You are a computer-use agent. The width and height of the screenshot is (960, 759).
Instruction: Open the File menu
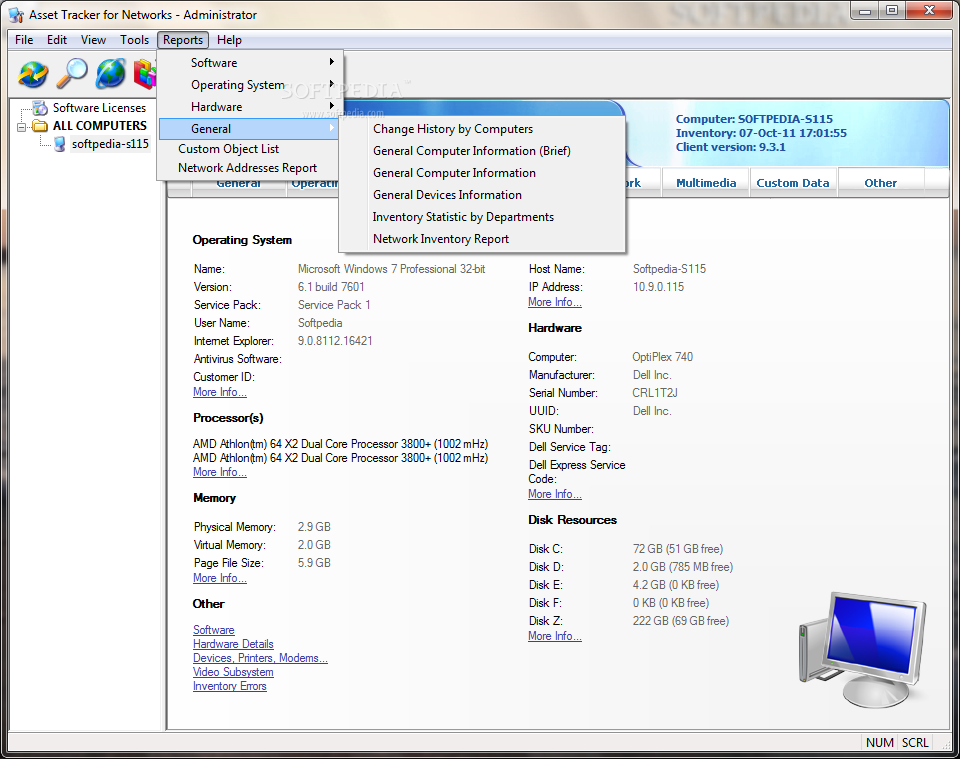(24, 40)
